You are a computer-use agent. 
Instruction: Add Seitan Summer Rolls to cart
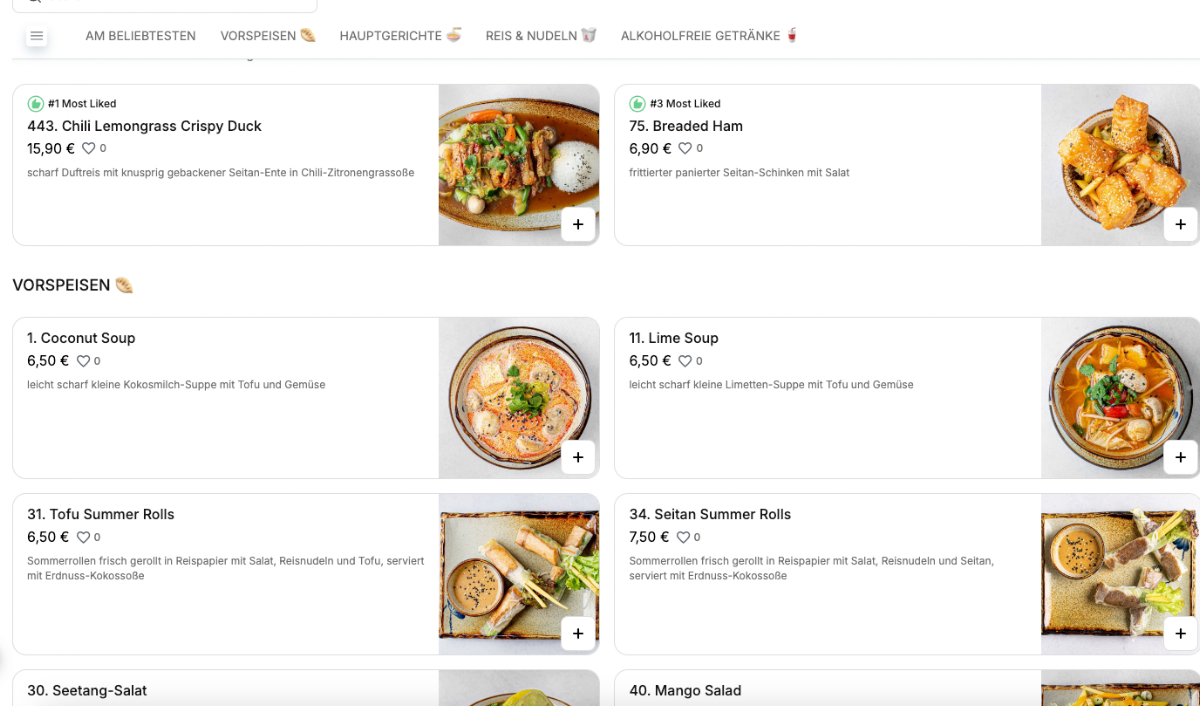point(1180,633)
